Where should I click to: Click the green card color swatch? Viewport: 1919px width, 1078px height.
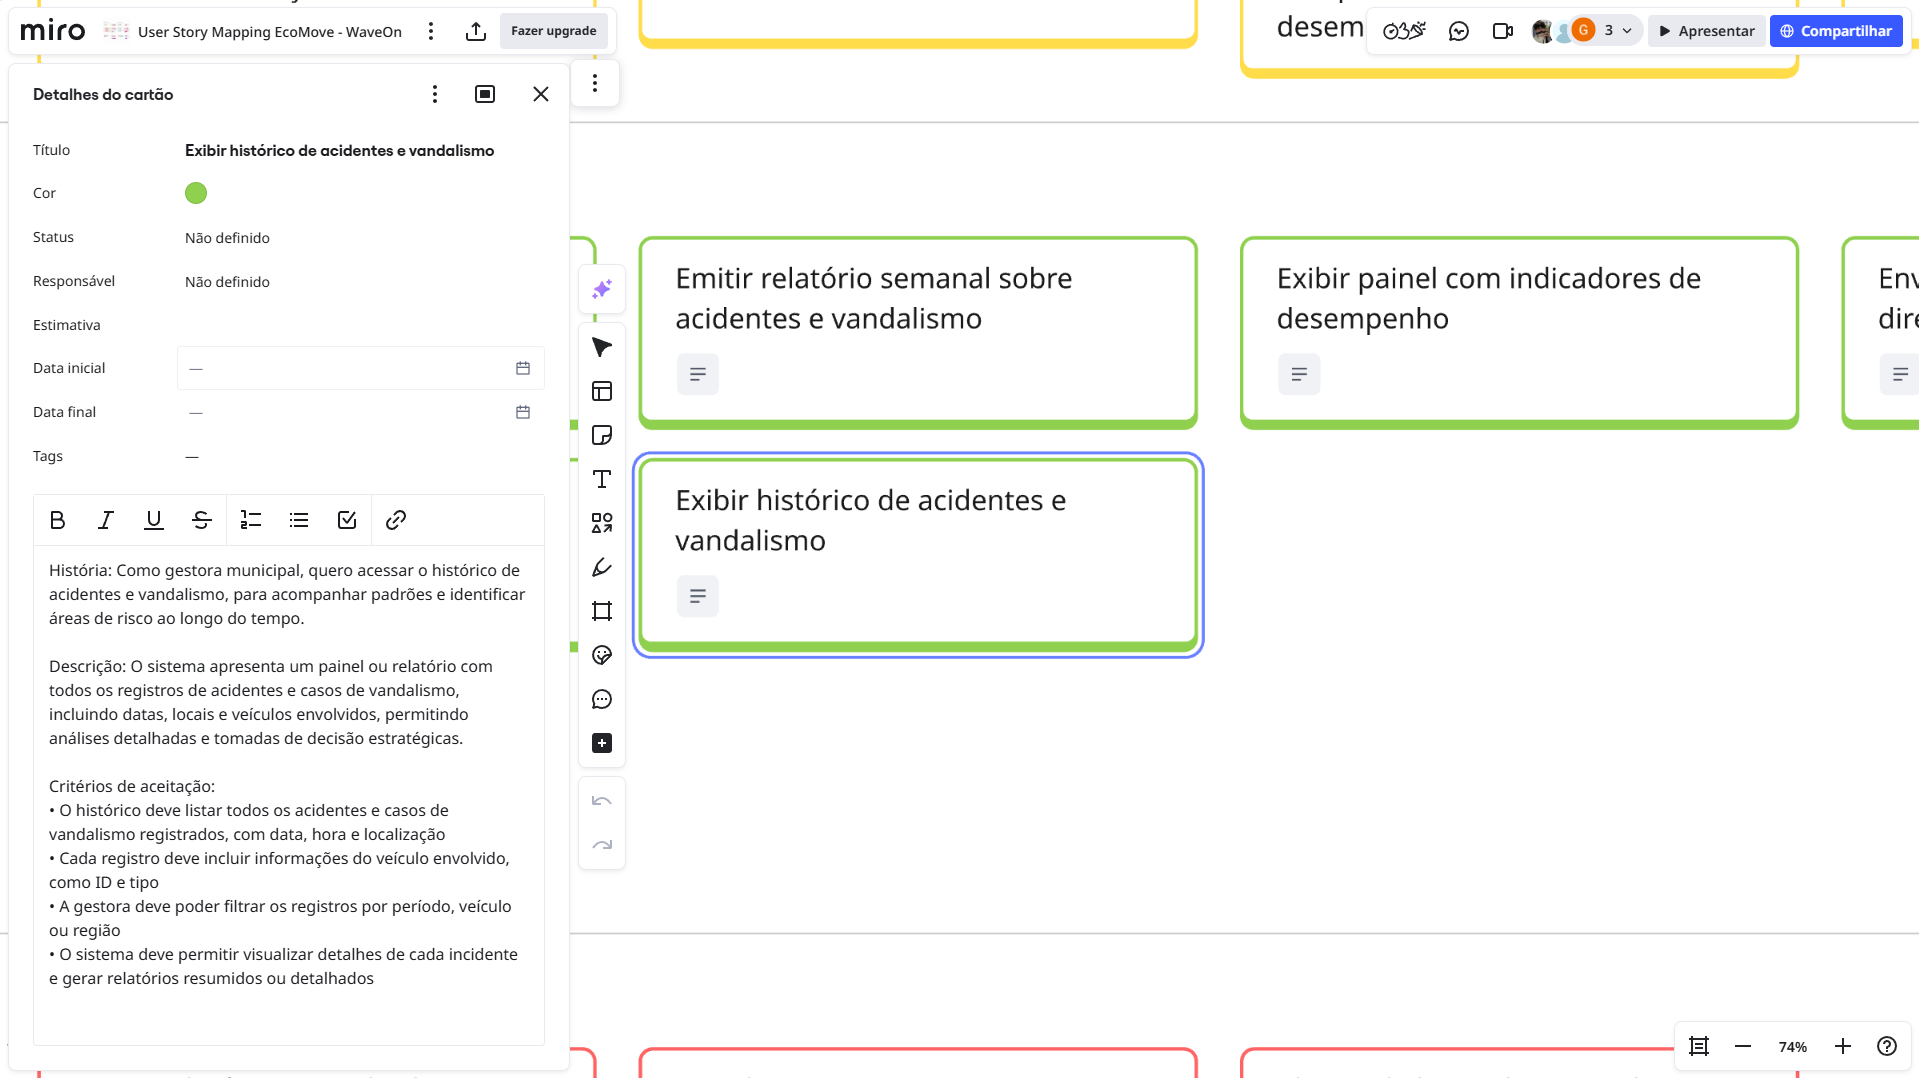click(196, 193)
